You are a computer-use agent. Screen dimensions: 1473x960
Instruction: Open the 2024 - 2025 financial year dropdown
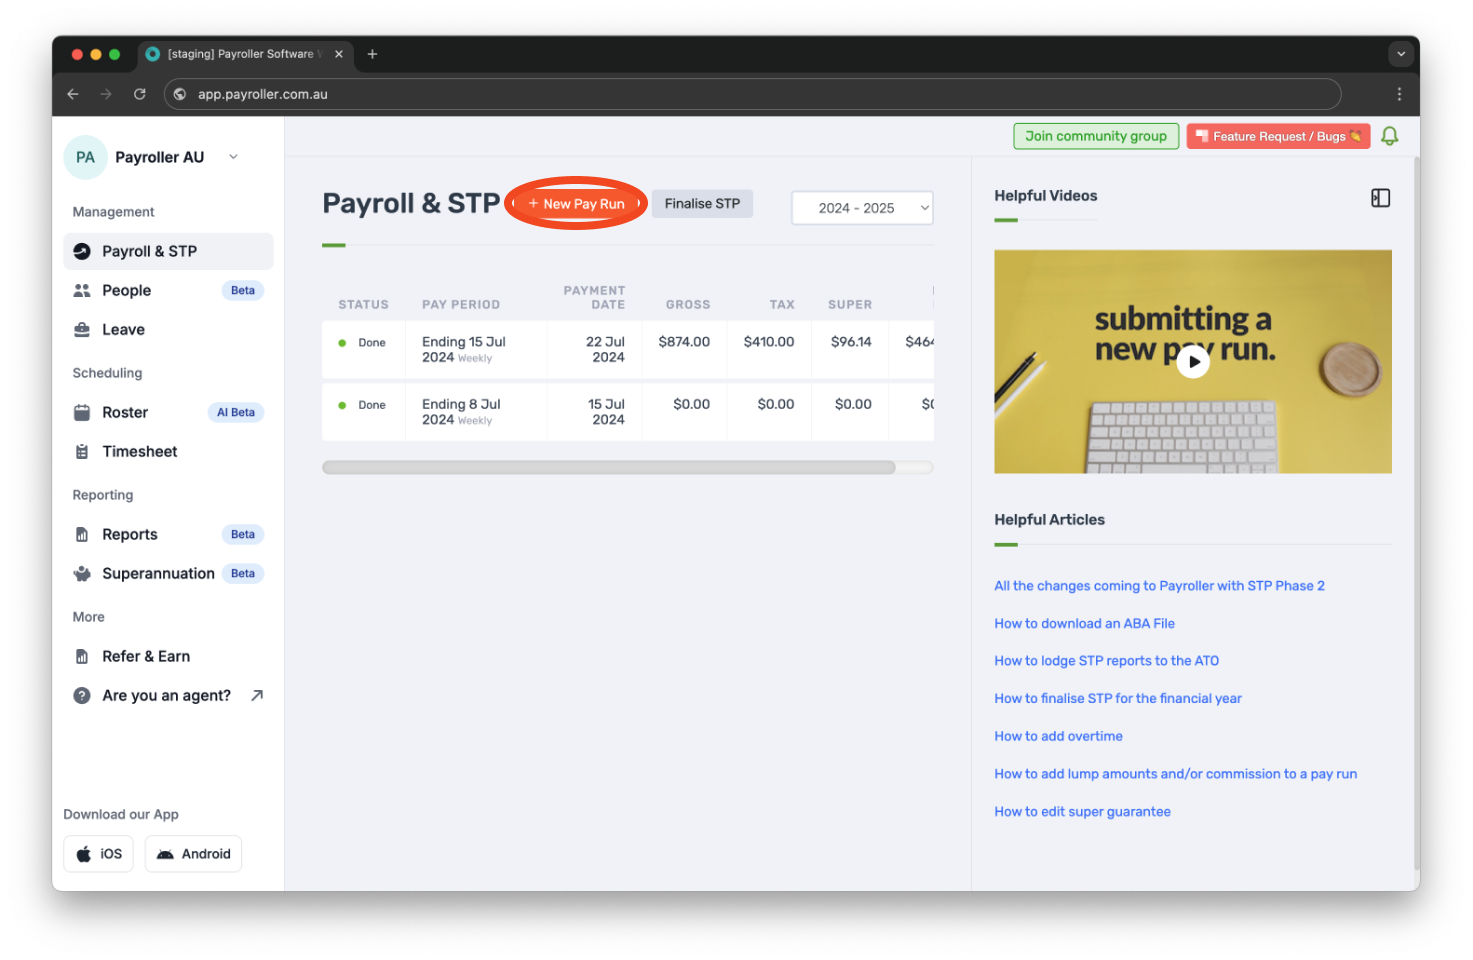click(x=861, y=207)
